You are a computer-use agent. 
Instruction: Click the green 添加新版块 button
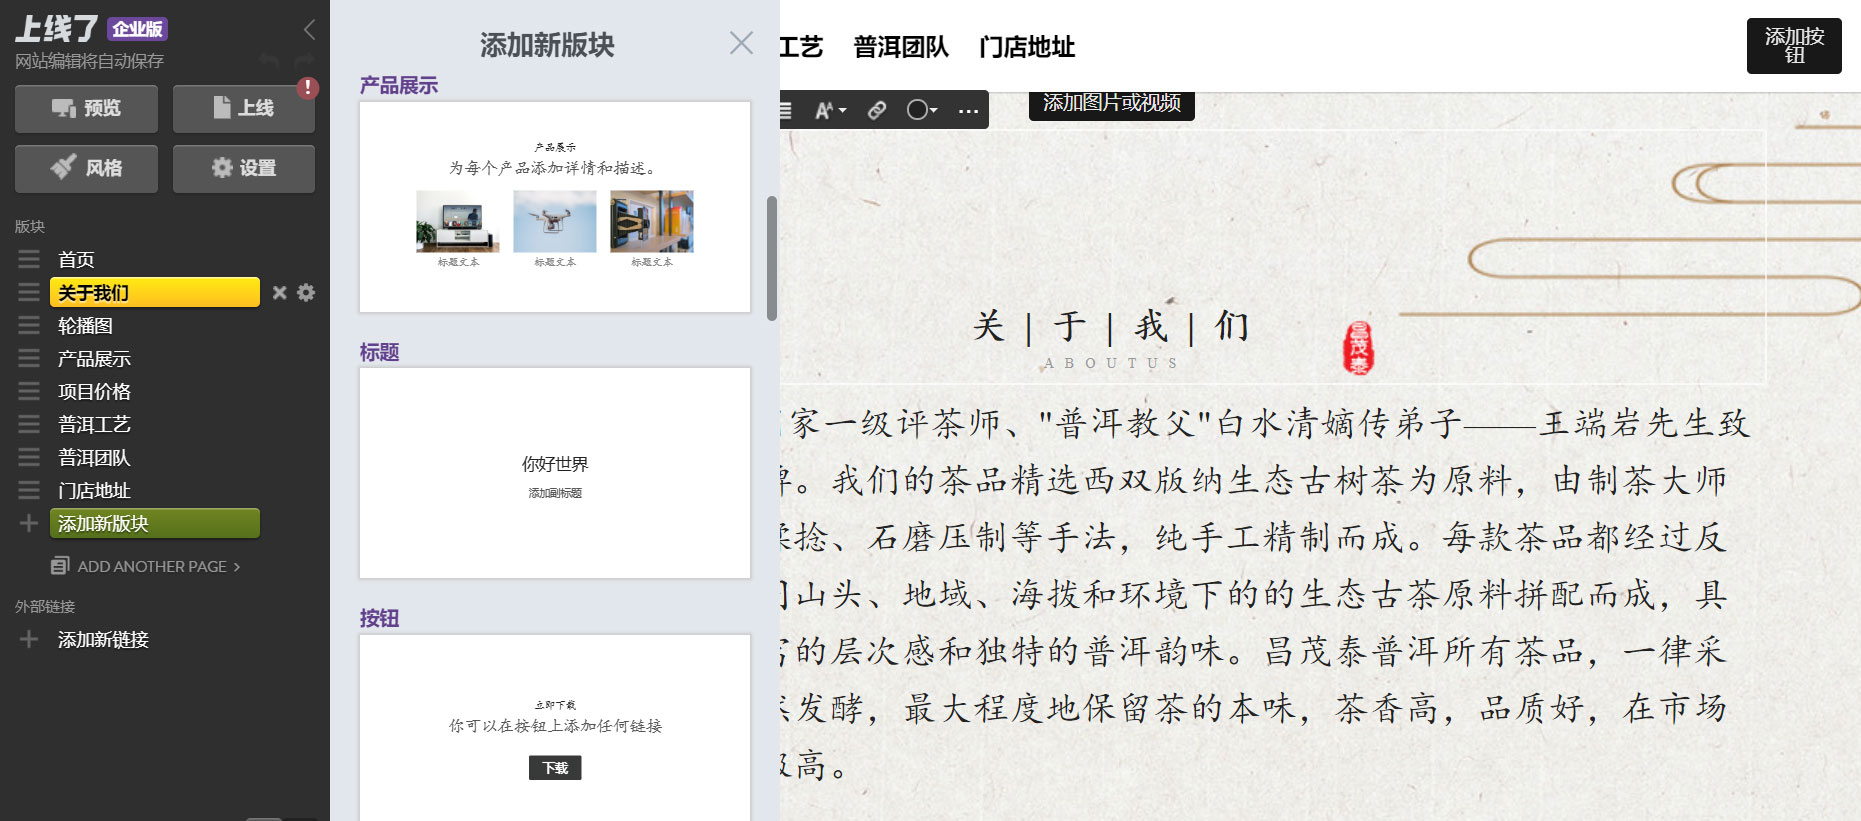click(x=155, y=523)
